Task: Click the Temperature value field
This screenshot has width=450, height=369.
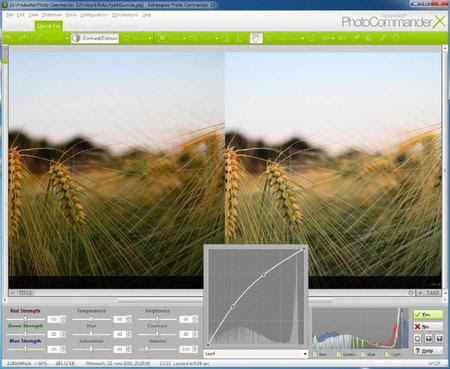Action: coord(120,319)
